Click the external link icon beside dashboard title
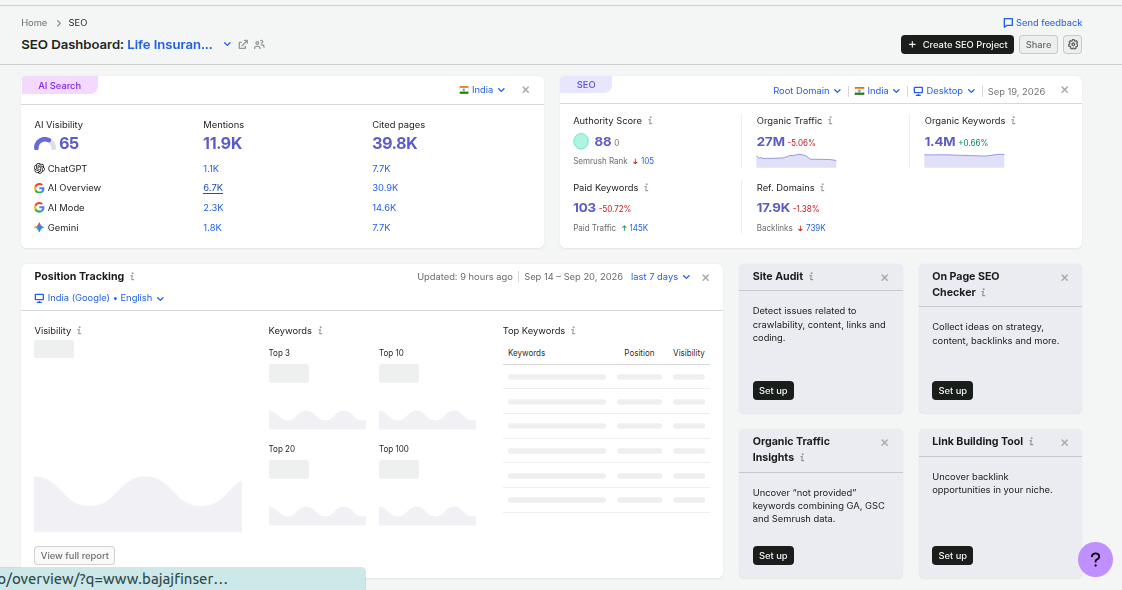 coord(243,44)
